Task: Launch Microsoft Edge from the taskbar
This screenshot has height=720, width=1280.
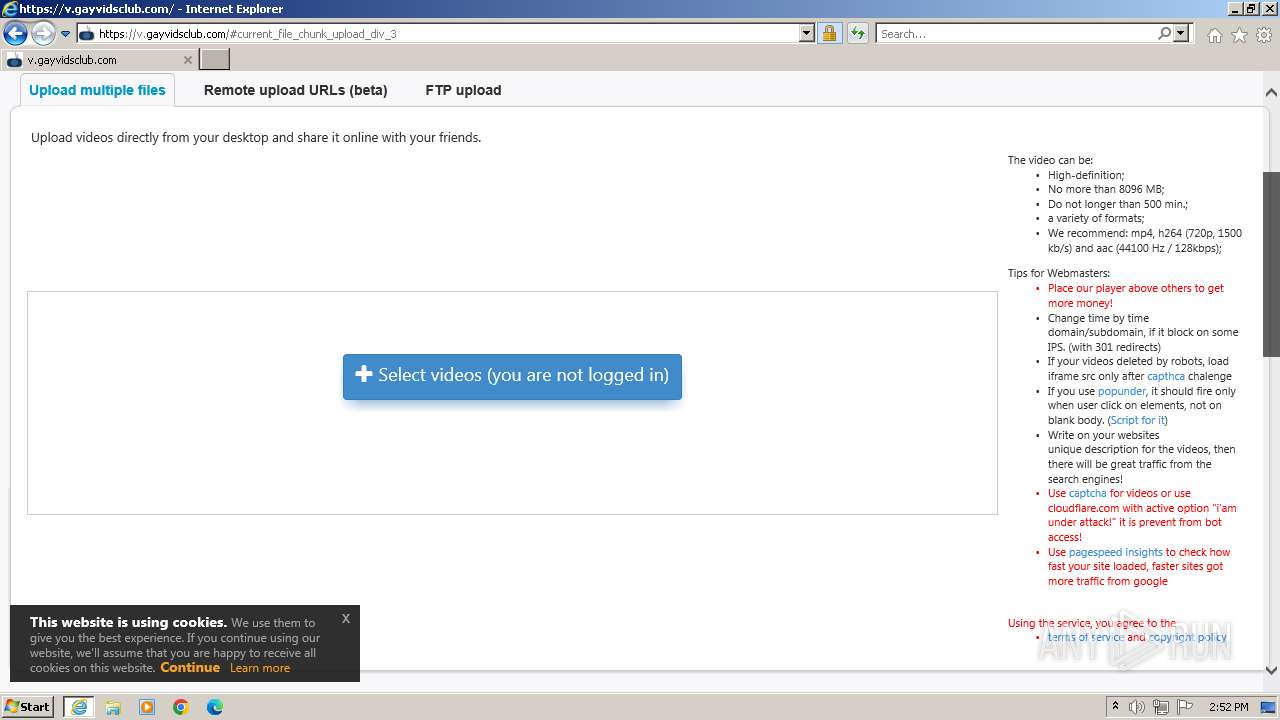Action: (215, 707)
